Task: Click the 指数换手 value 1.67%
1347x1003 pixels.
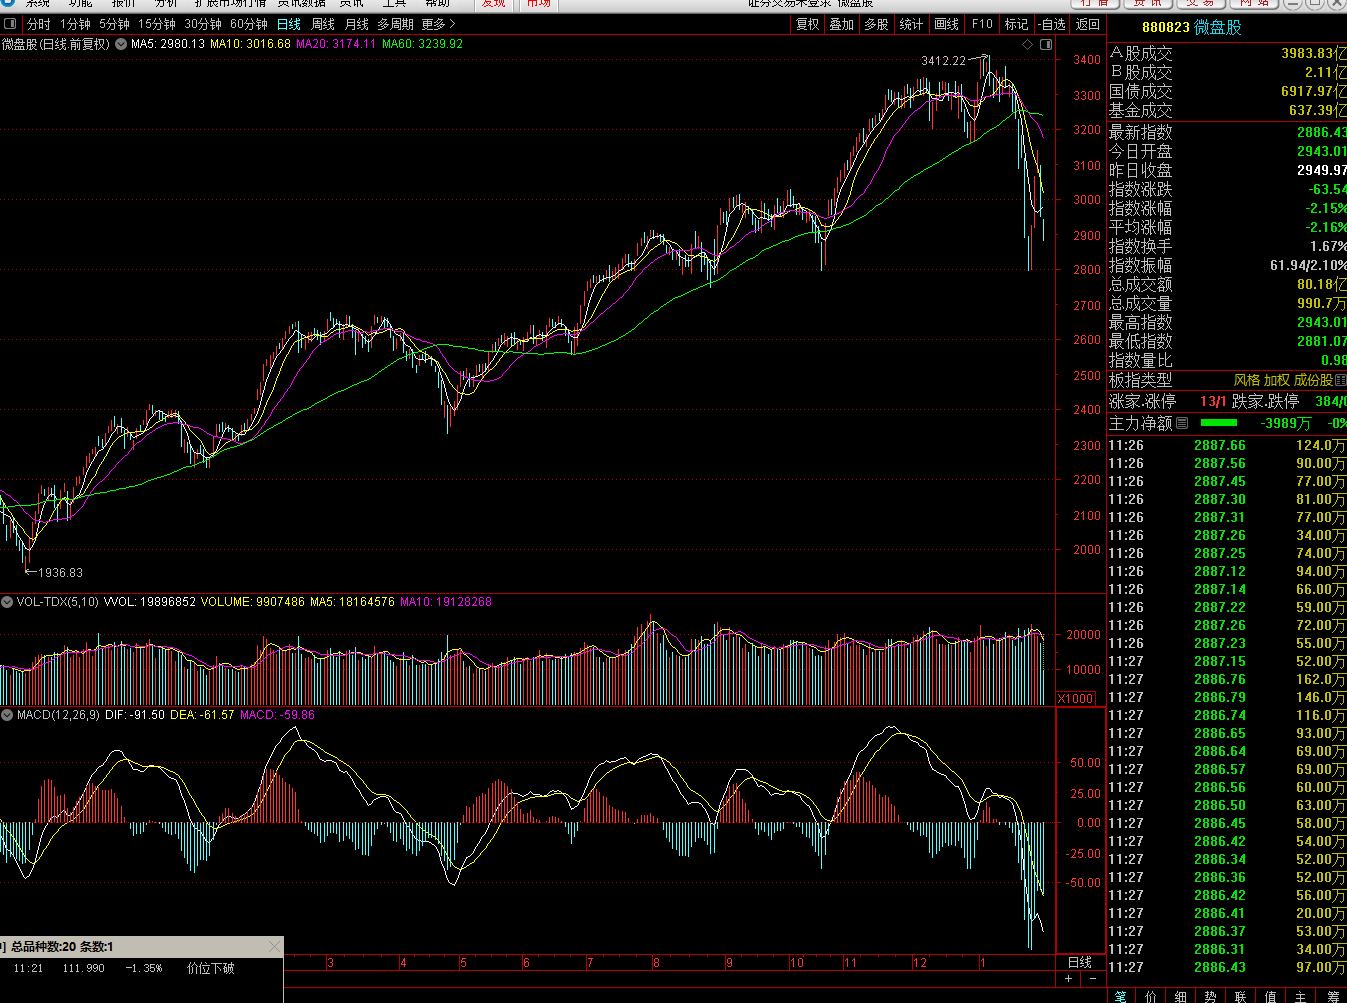Action: click(x=1328, y=247)
